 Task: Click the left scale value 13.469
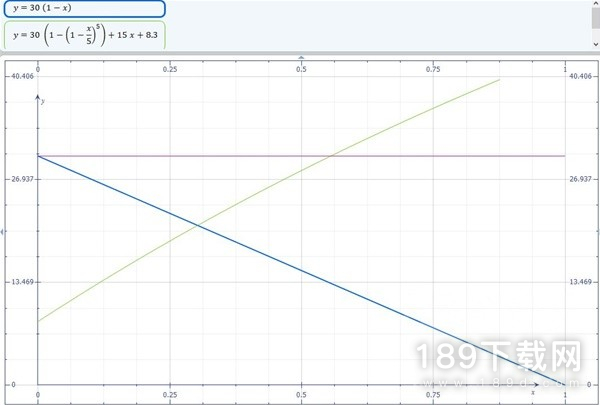(x=19, y=282)
